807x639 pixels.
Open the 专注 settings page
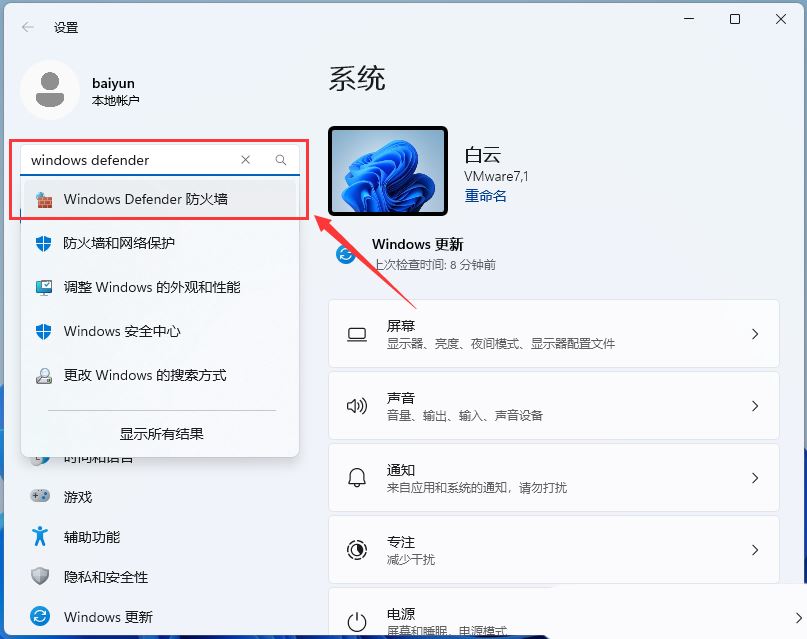click(x=555, y=549)
